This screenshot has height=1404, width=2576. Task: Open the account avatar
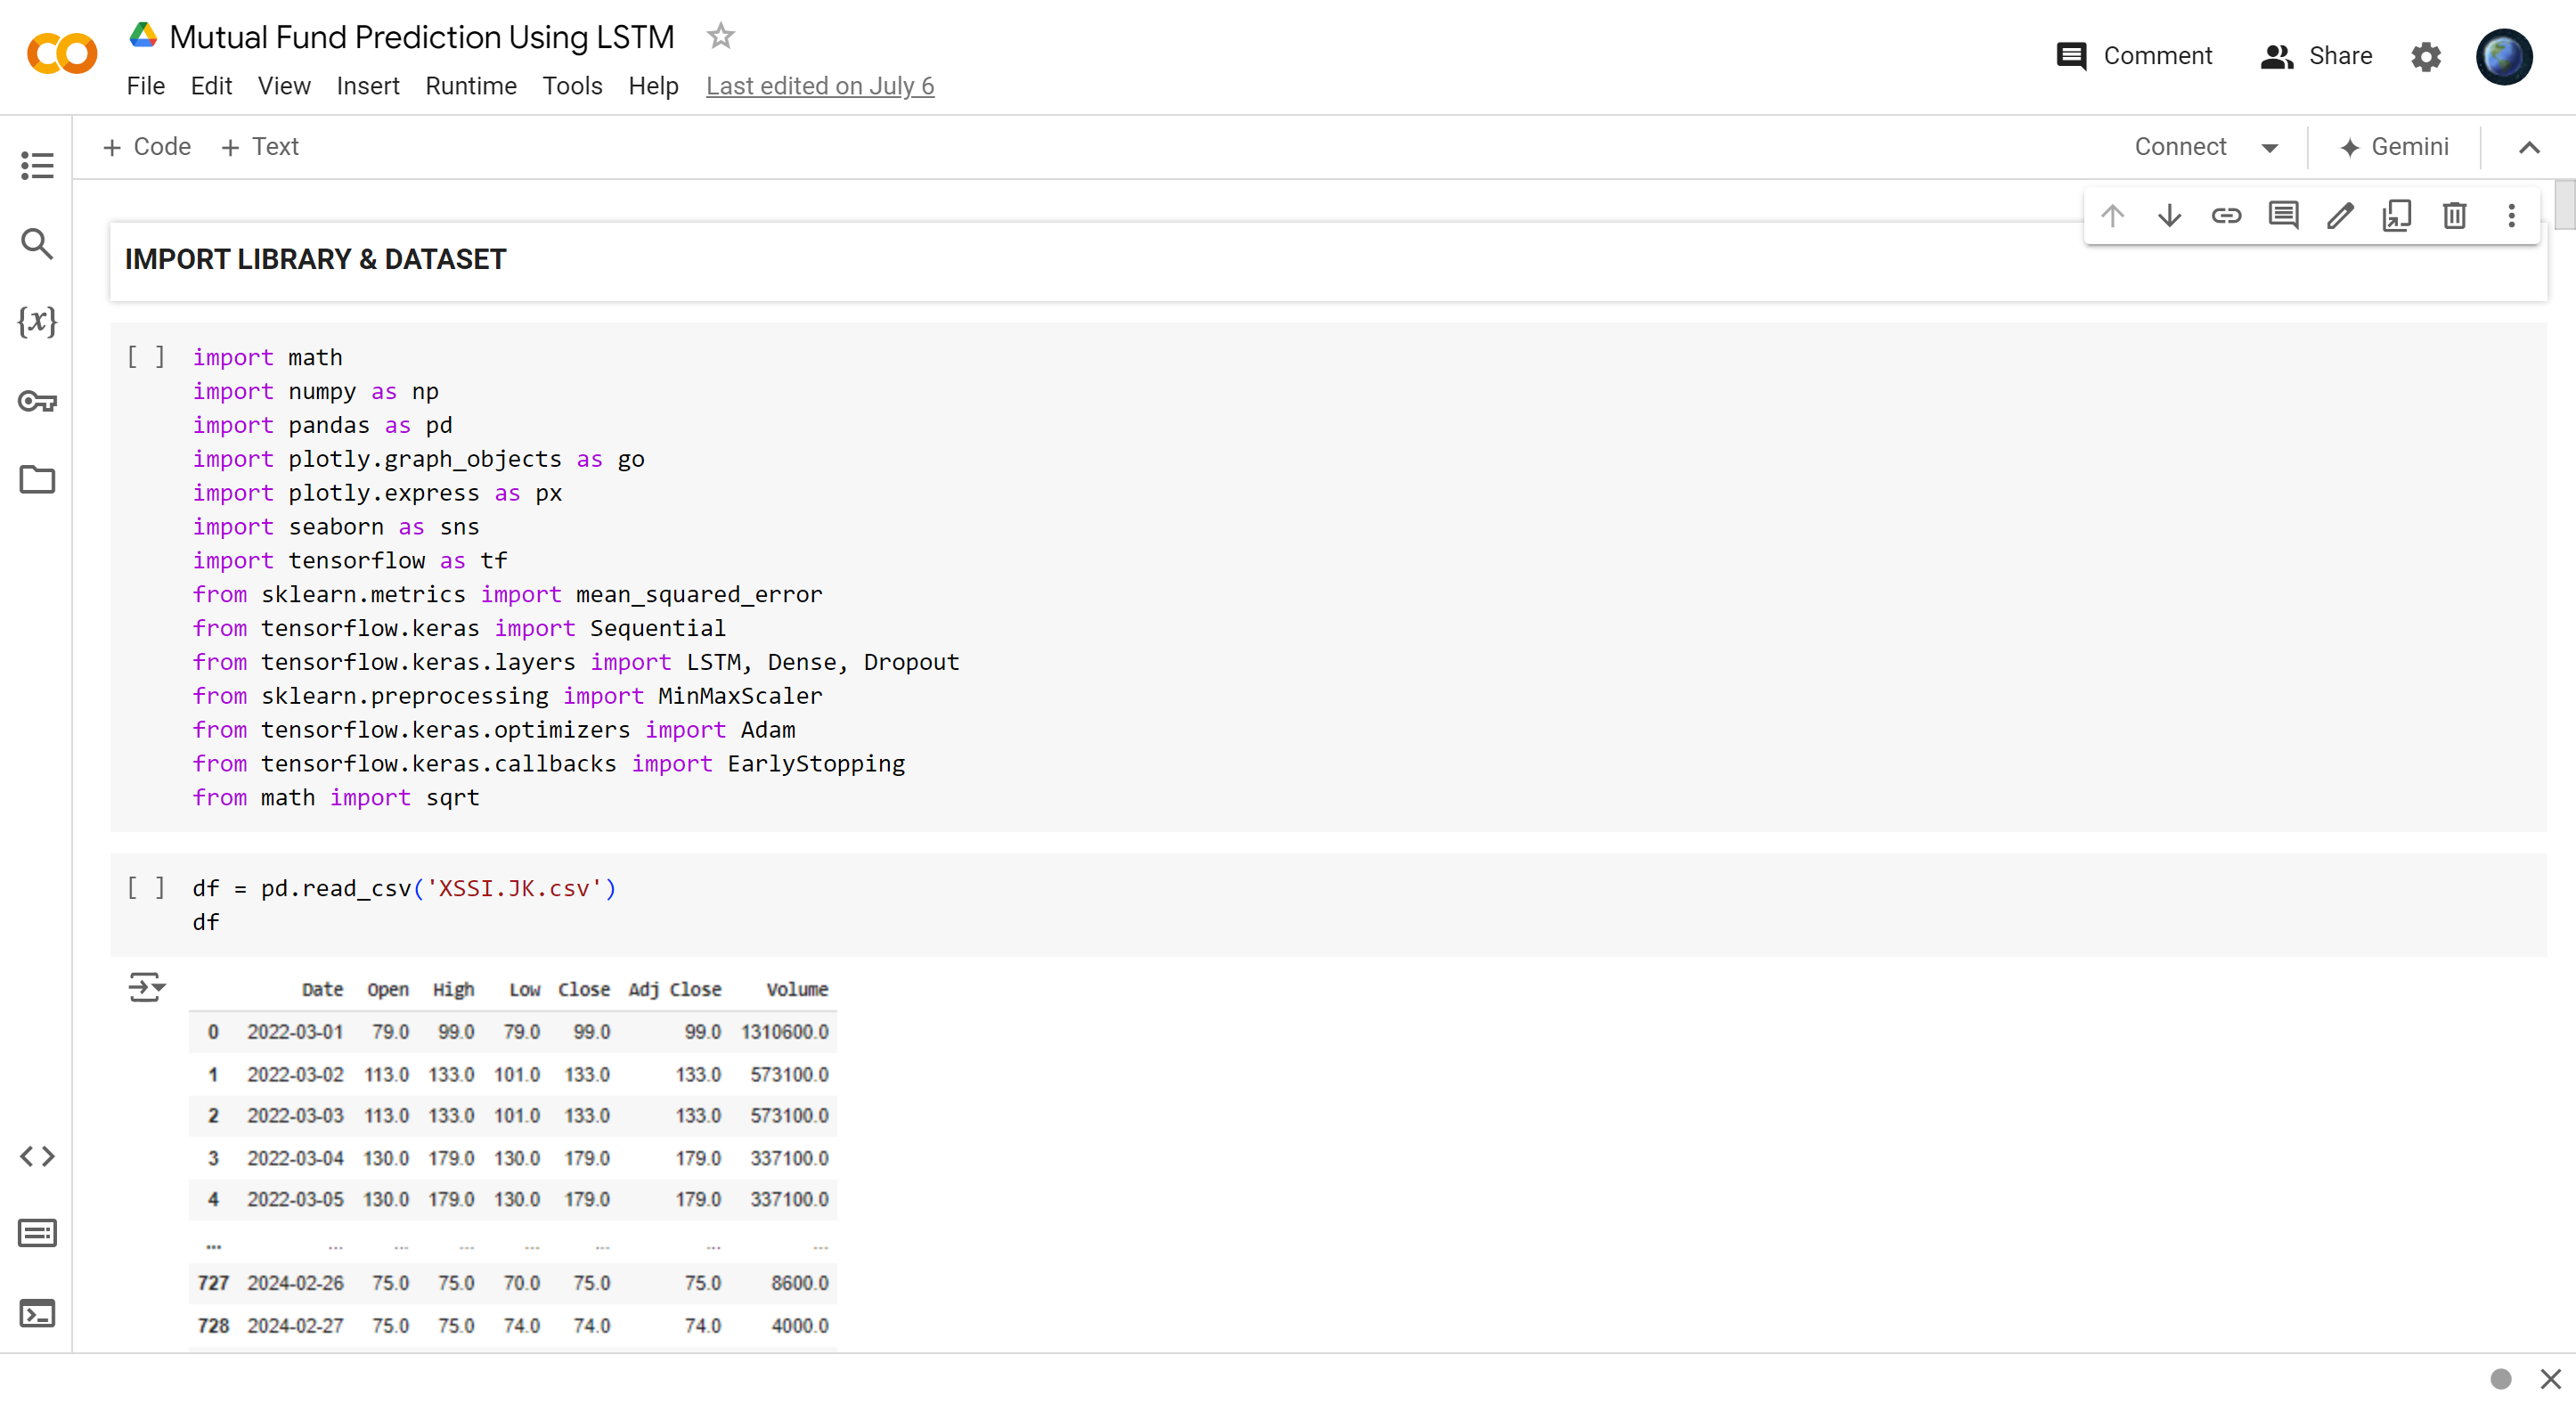(2503, 56)
